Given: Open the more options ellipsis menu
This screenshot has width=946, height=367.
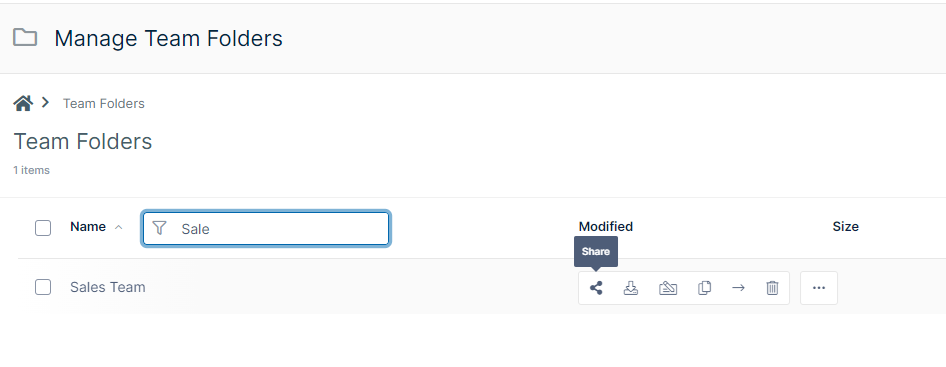Looking at the screenshot, I should coord(819,288).
